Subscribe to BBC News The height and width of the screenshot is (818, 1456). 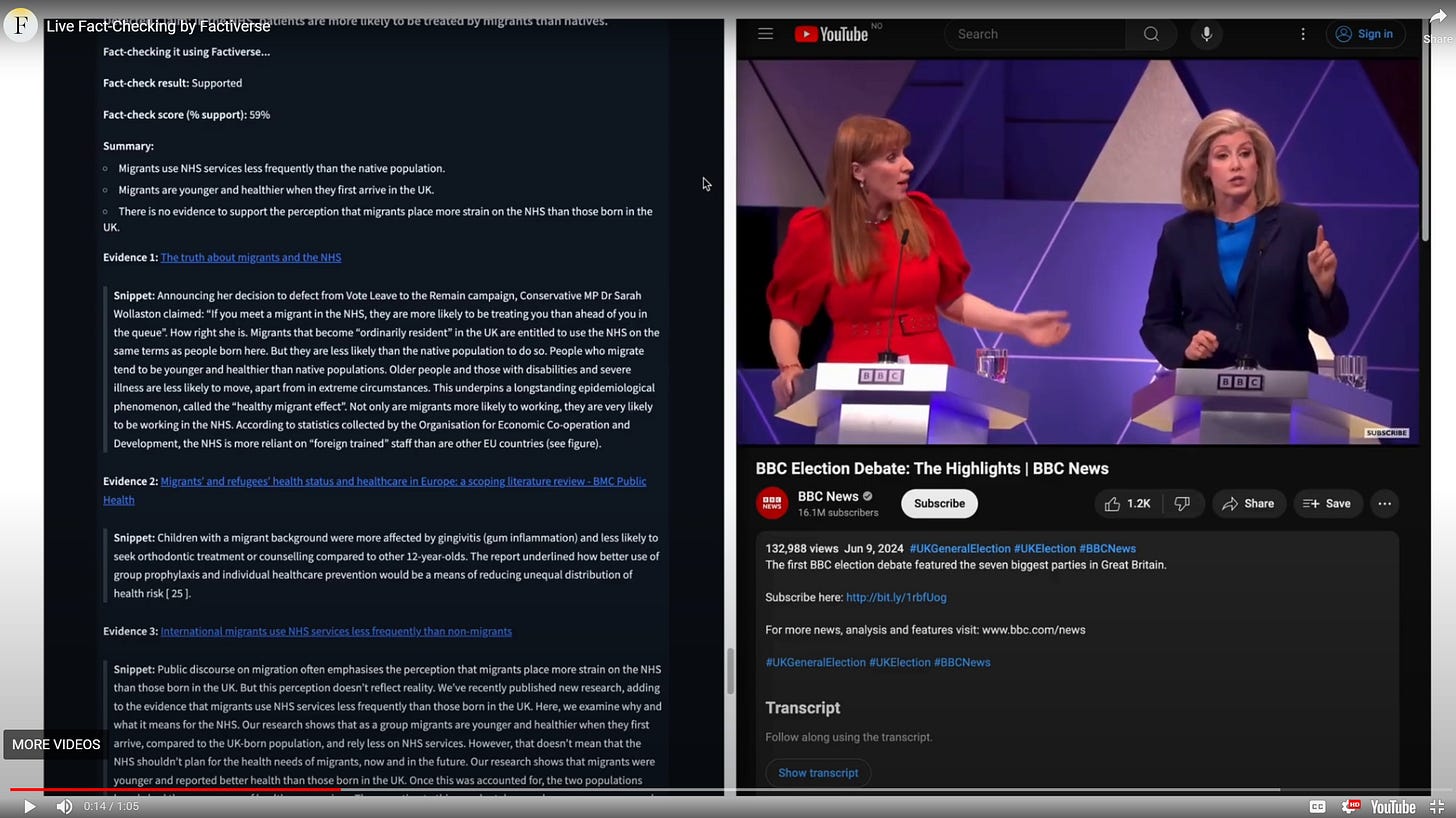pyautogui.click(x=939, y=503)
